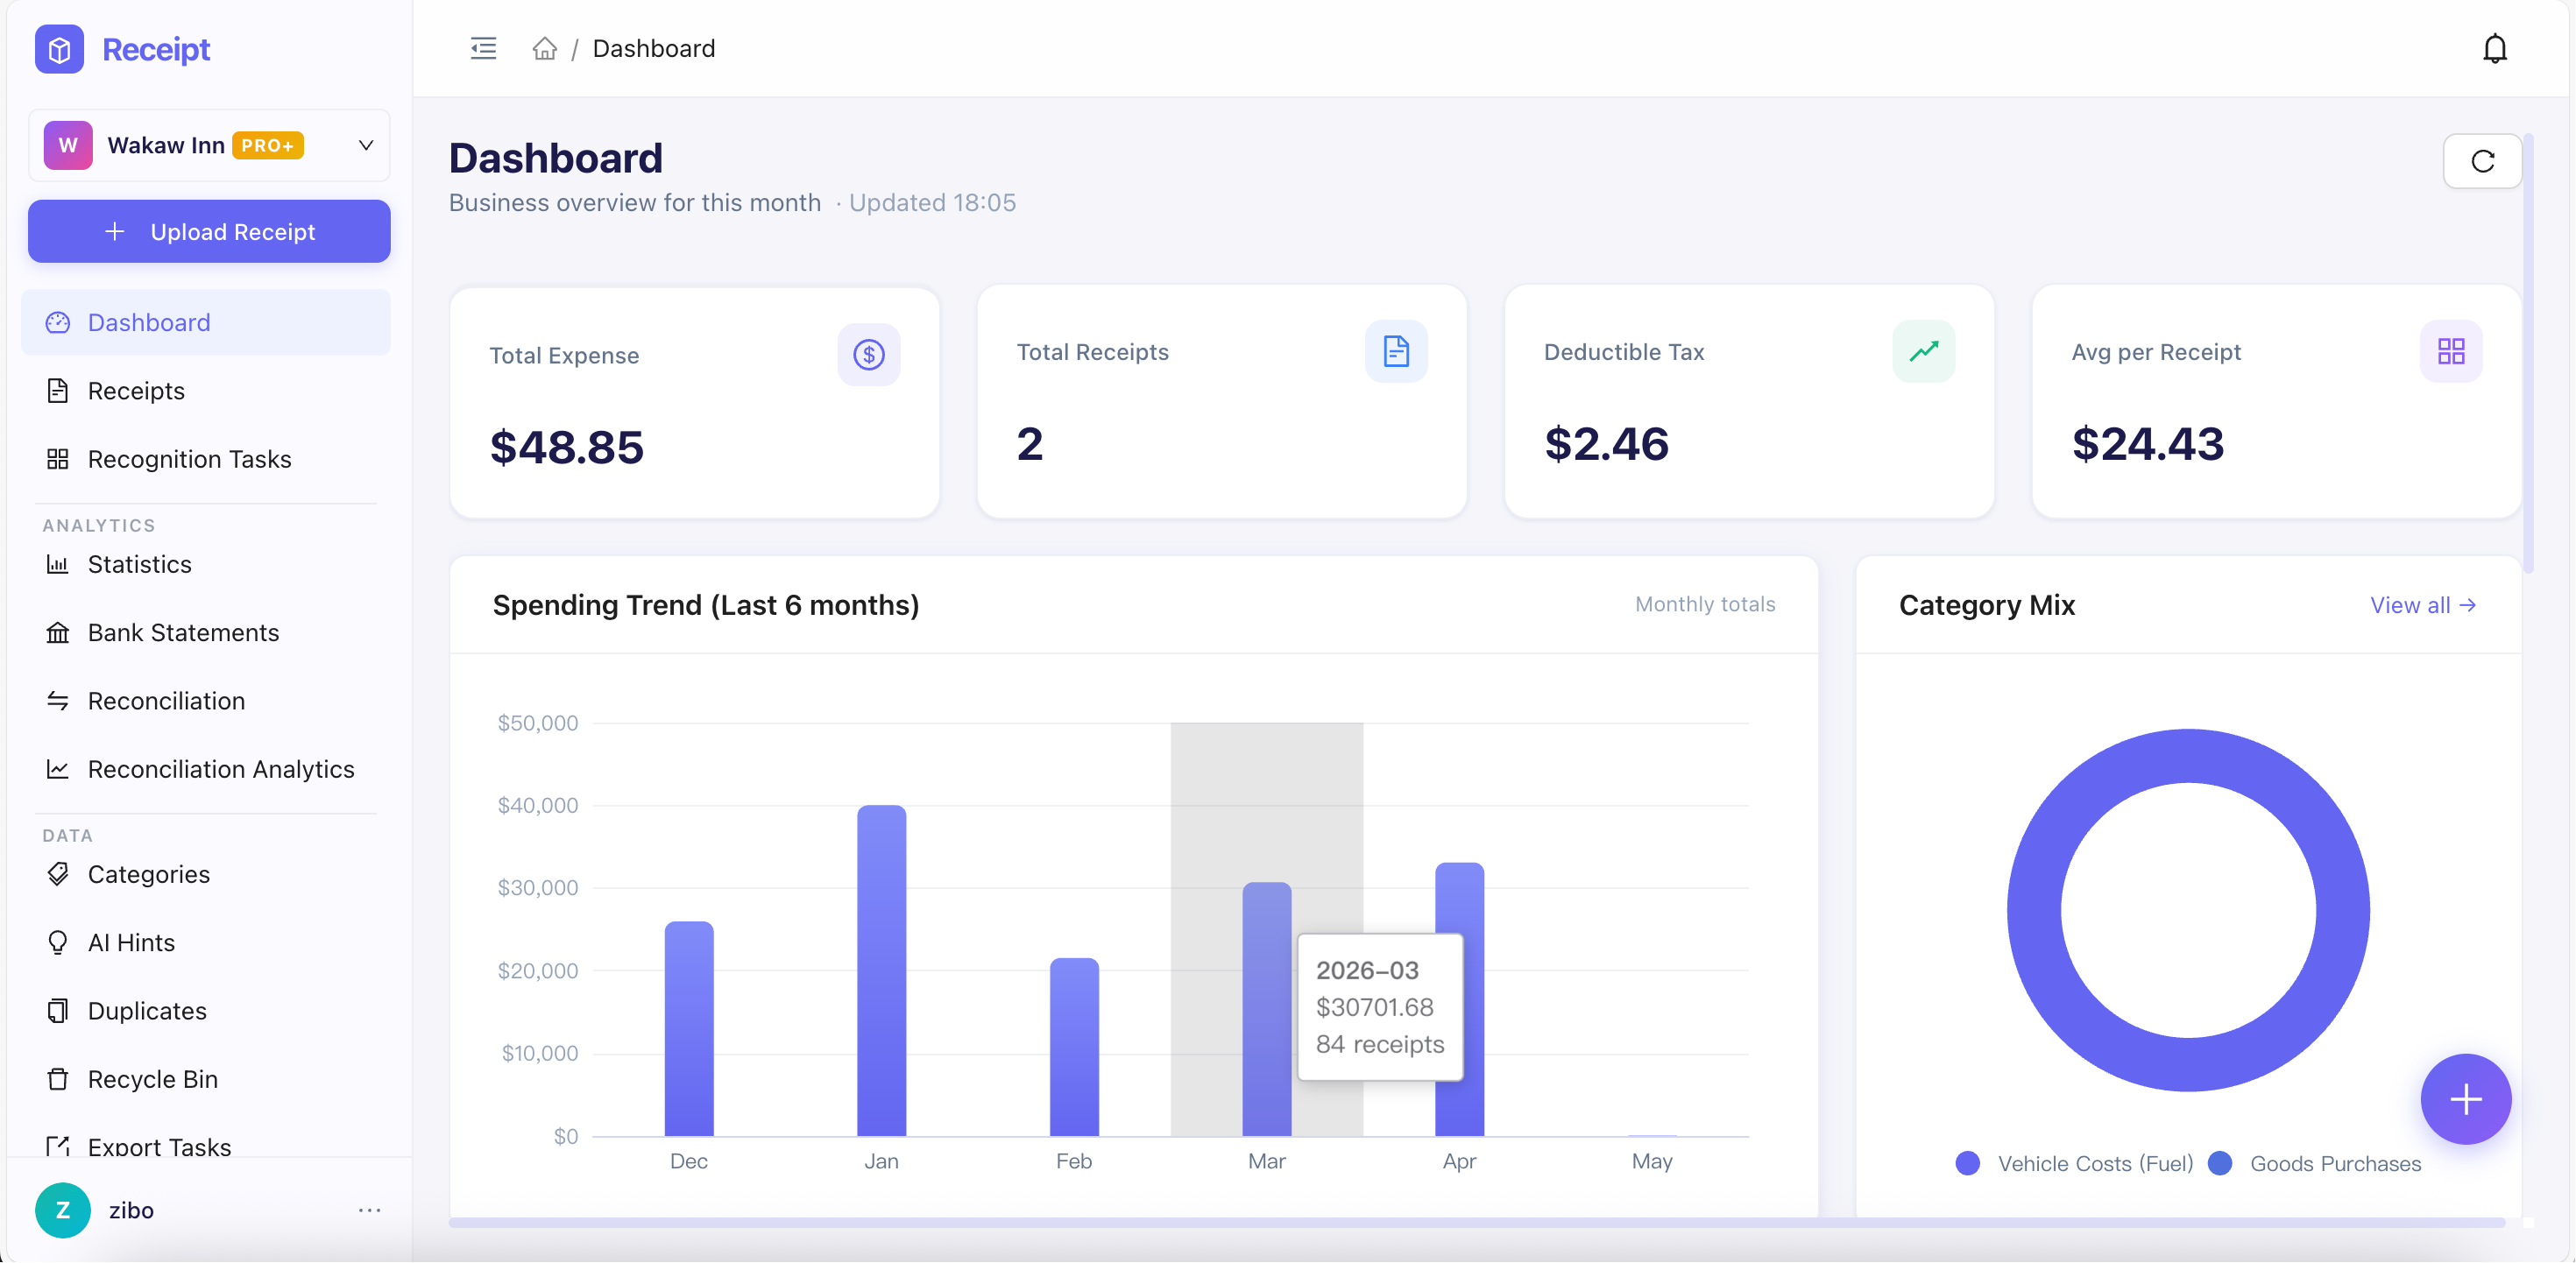Viewport: 2576px width, 1263px height.
Task: Toggle Vehicle Costs (Fuel) legend swatch
Action: (x=1967, y=1163)
